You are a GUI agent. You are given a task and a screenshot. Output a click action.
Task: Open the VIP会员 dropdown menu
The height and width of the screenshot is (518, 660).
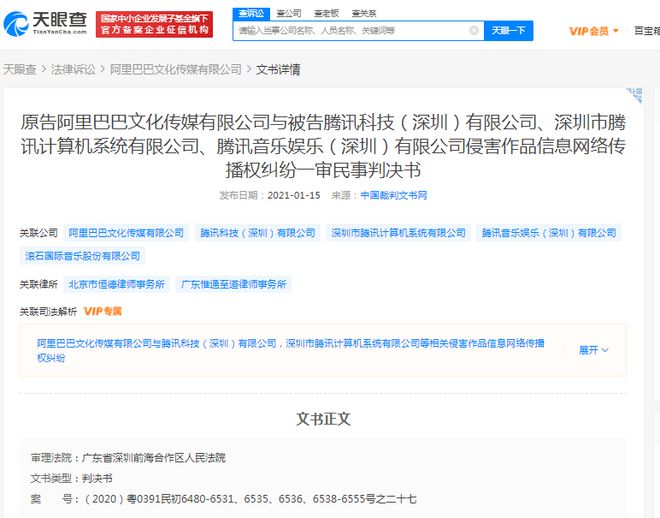[x=594, y=31]
